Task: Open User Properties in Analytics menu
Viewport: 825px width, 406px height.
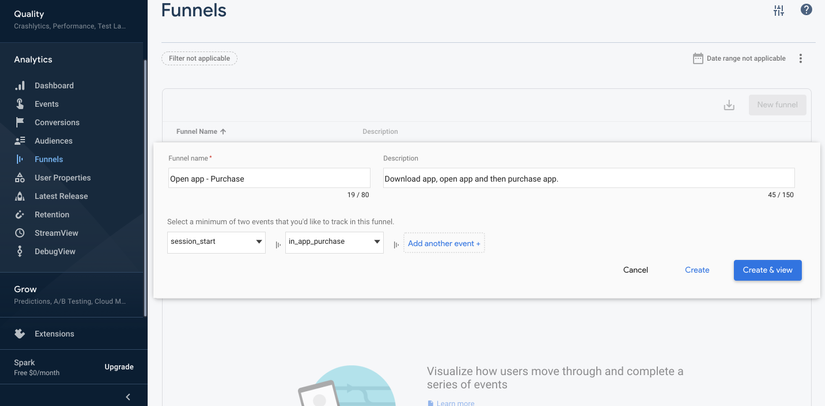Action: 62,178
